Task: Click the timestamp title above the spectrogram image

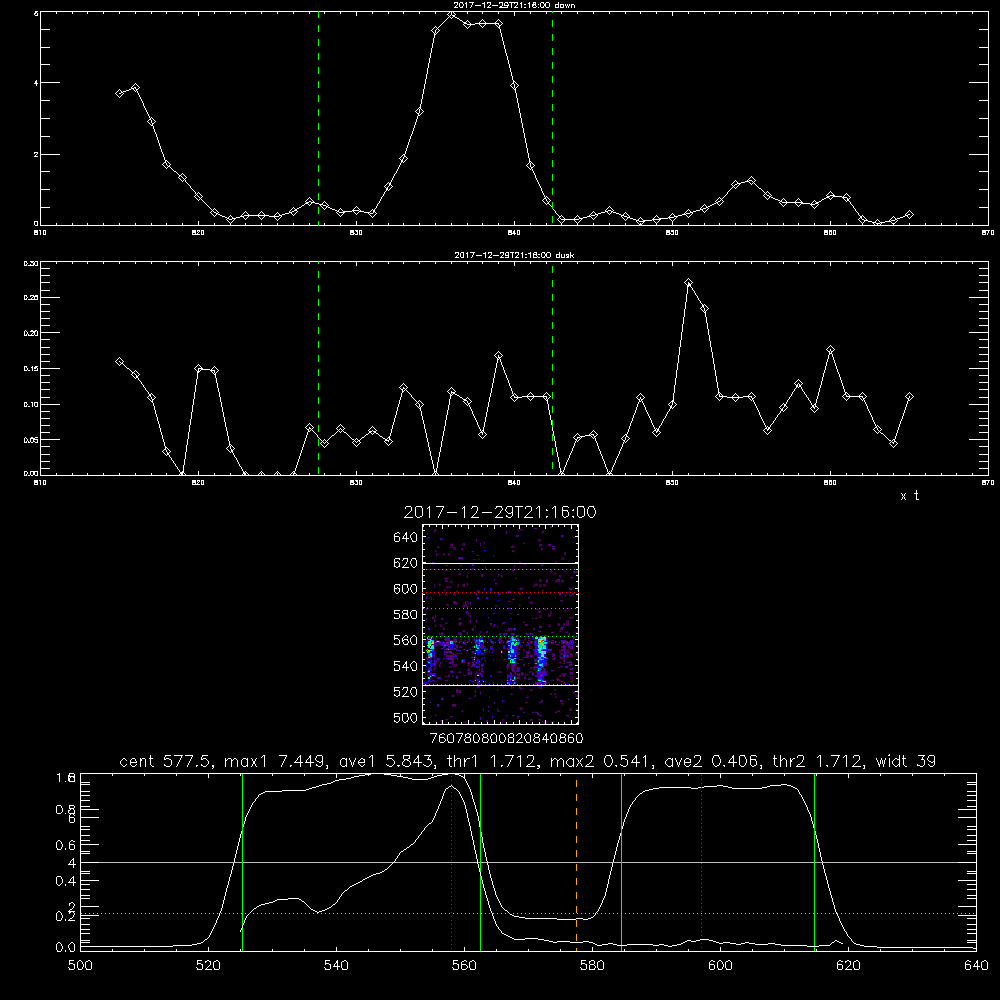Action: pos(500,512)
